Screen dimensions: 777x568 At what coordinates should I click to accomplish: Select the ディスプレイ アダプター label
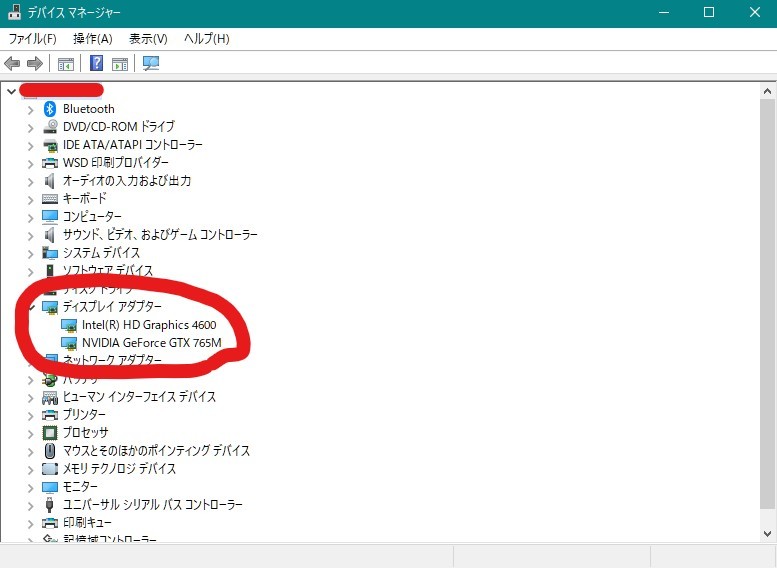(x=112, y=307)
